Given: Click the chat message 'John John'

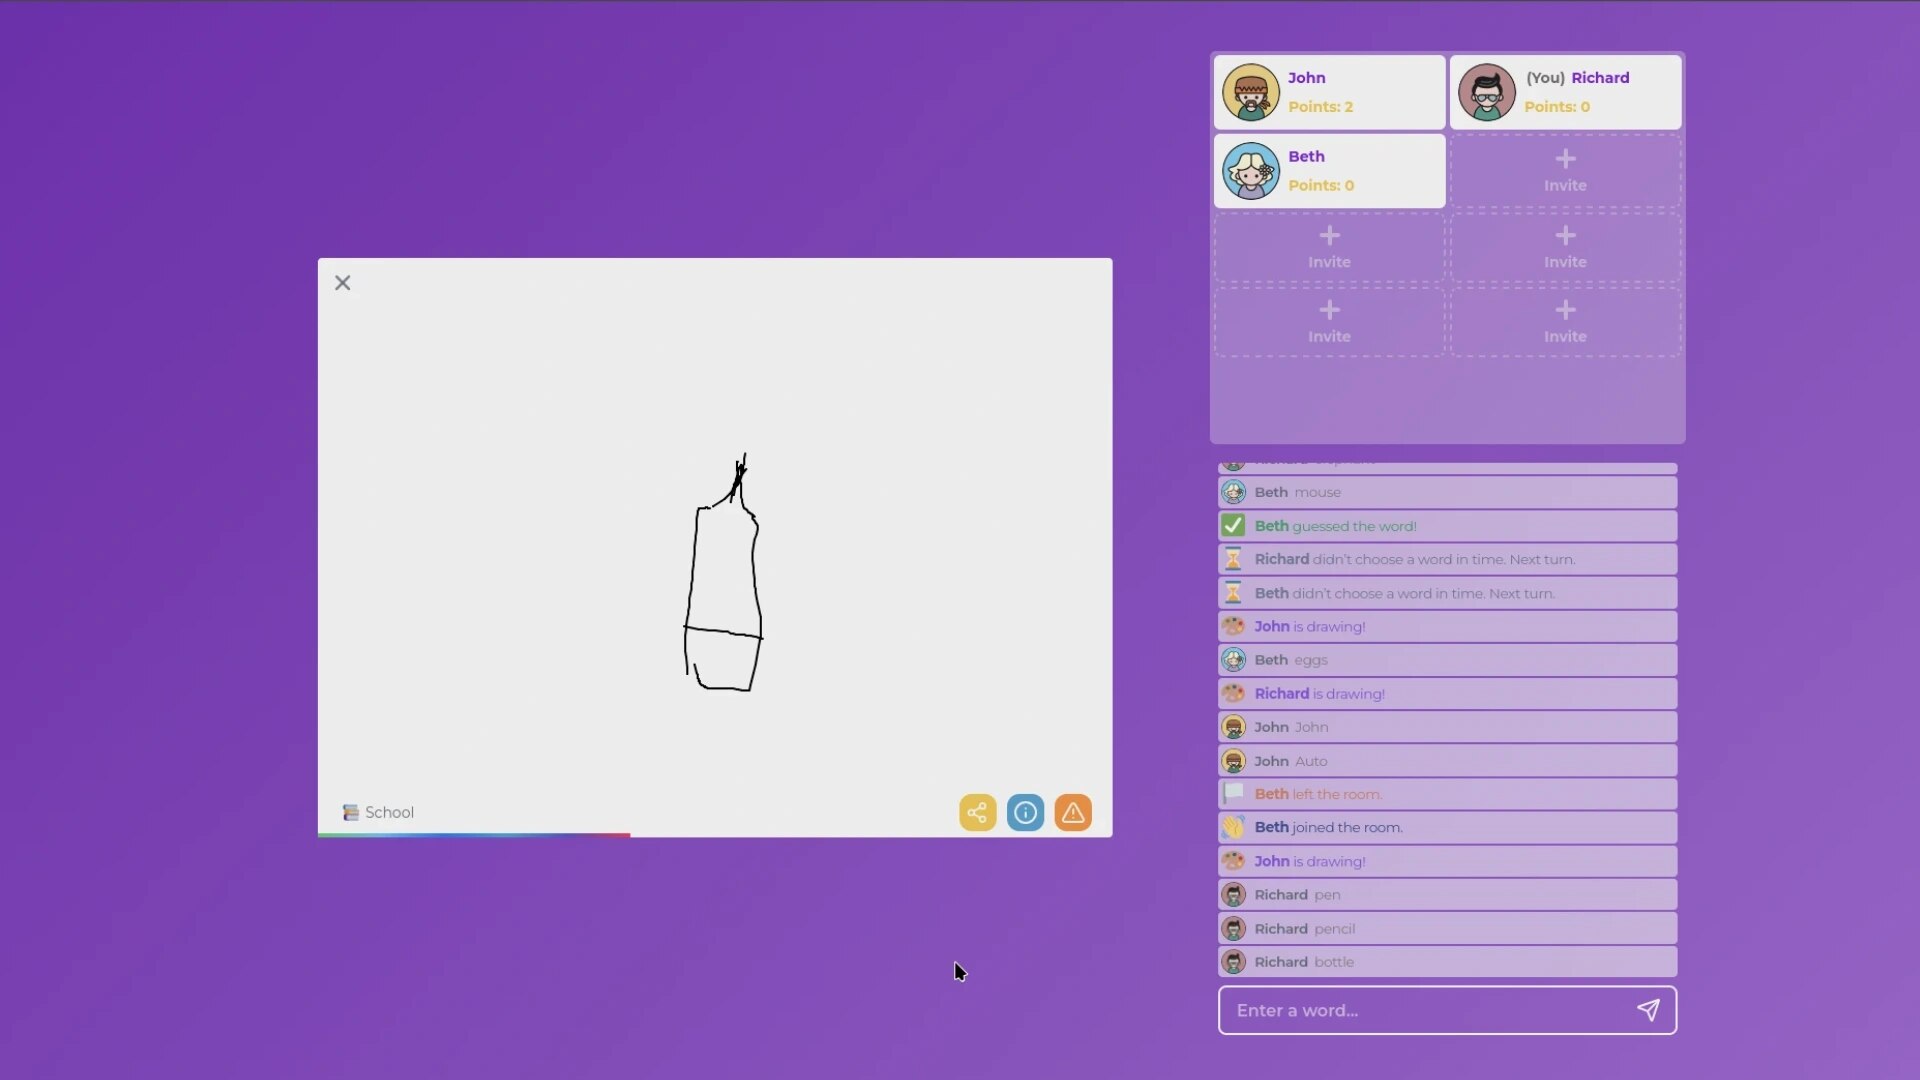Looking at the screenshot, I should point(1447,727).
